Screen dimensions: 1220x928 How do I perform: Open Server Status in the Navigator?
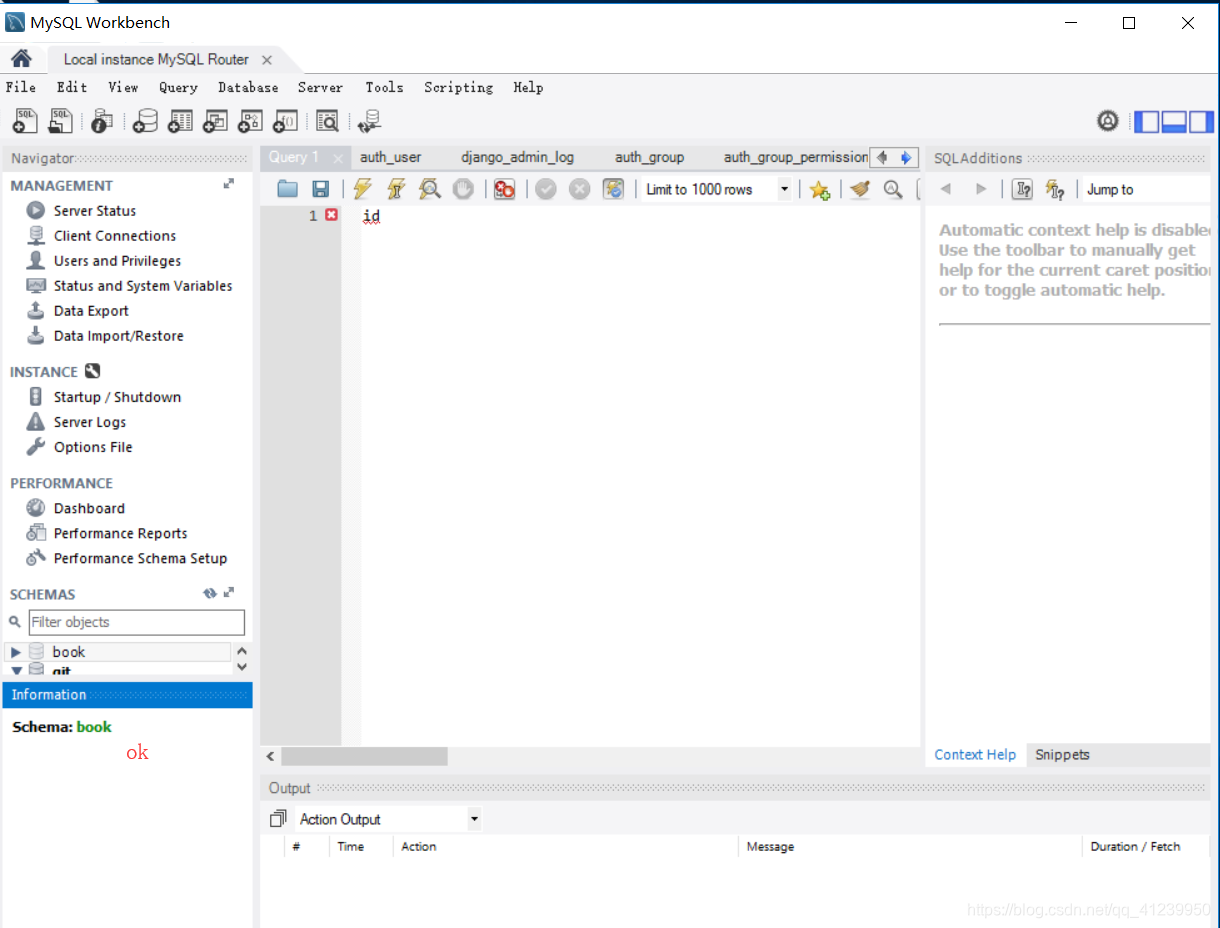95,211
